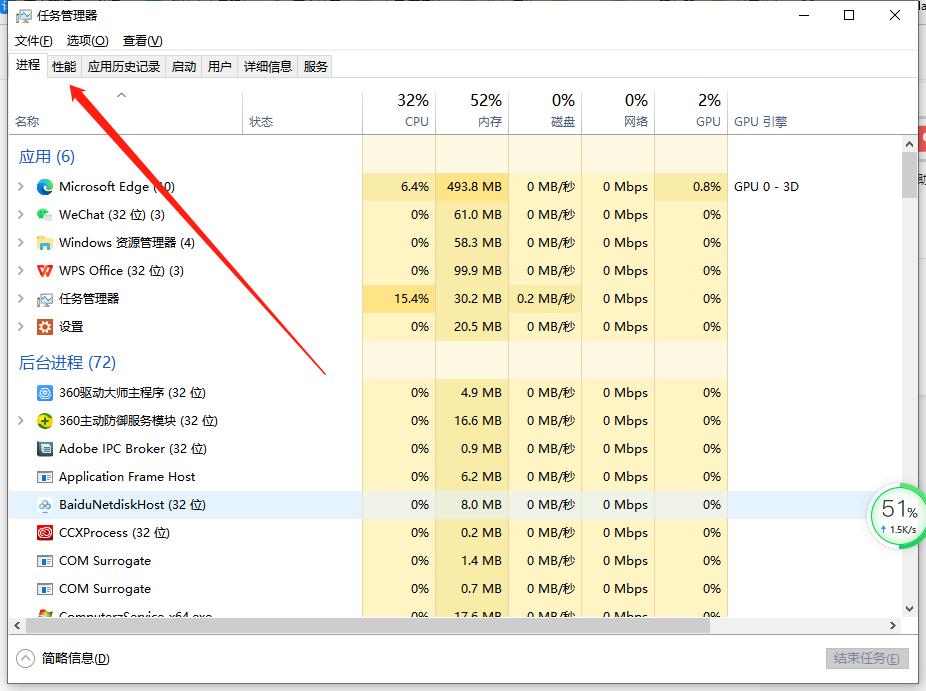The image size is (926, 691).
Task: Select the 任务管理器 process icon
Action: coord(44,299)
